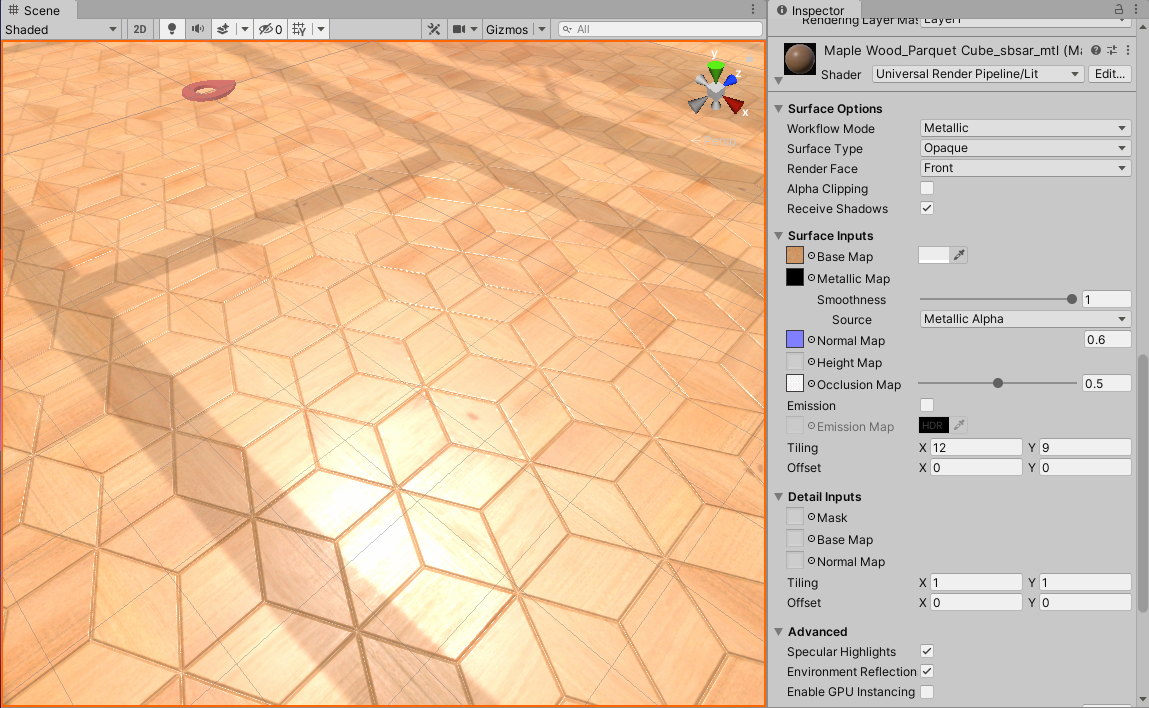Image resolution: width=1149 pixels, height=708 pixels.
Task: Open grid options dropdown arrow
Action: (x=321, y=29)
